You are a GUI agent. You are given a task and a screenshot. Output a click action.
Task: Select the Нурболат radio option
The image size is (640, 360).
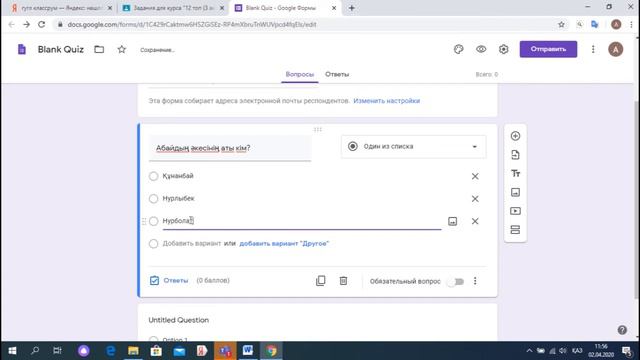(x=153, y=221)
